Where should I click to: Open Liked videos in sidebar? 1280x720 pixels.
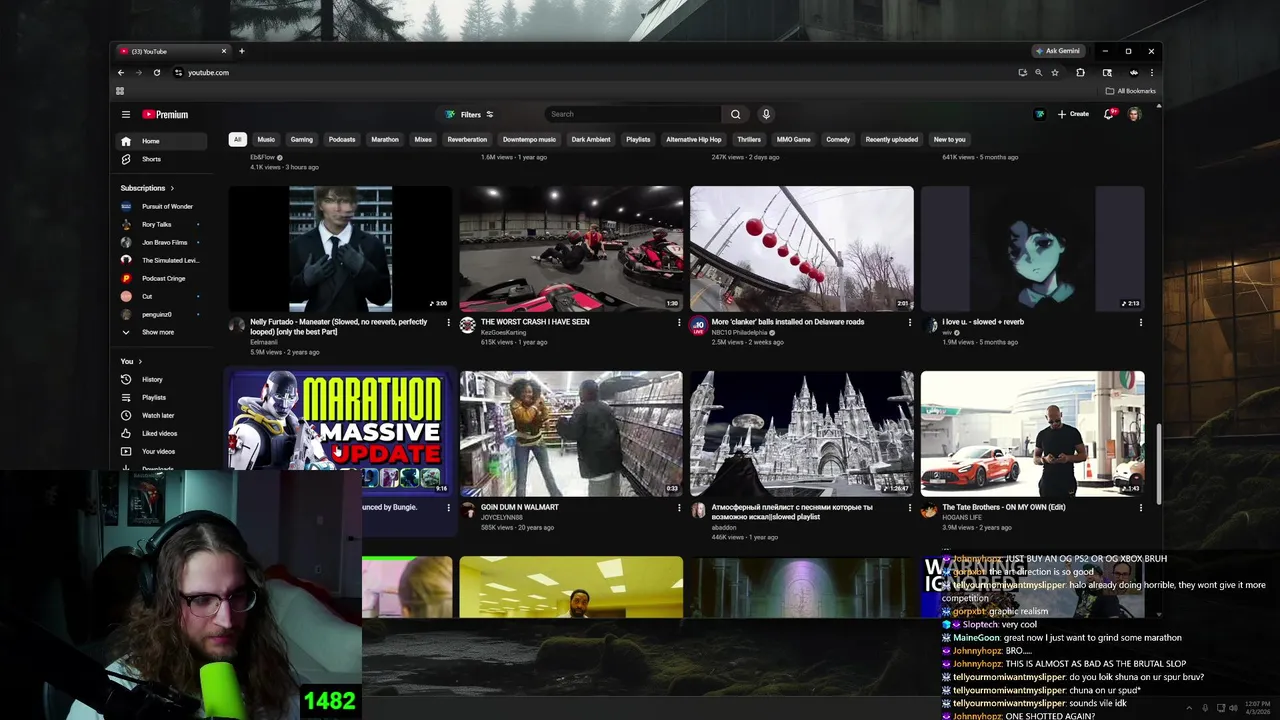tap(160, 433)
